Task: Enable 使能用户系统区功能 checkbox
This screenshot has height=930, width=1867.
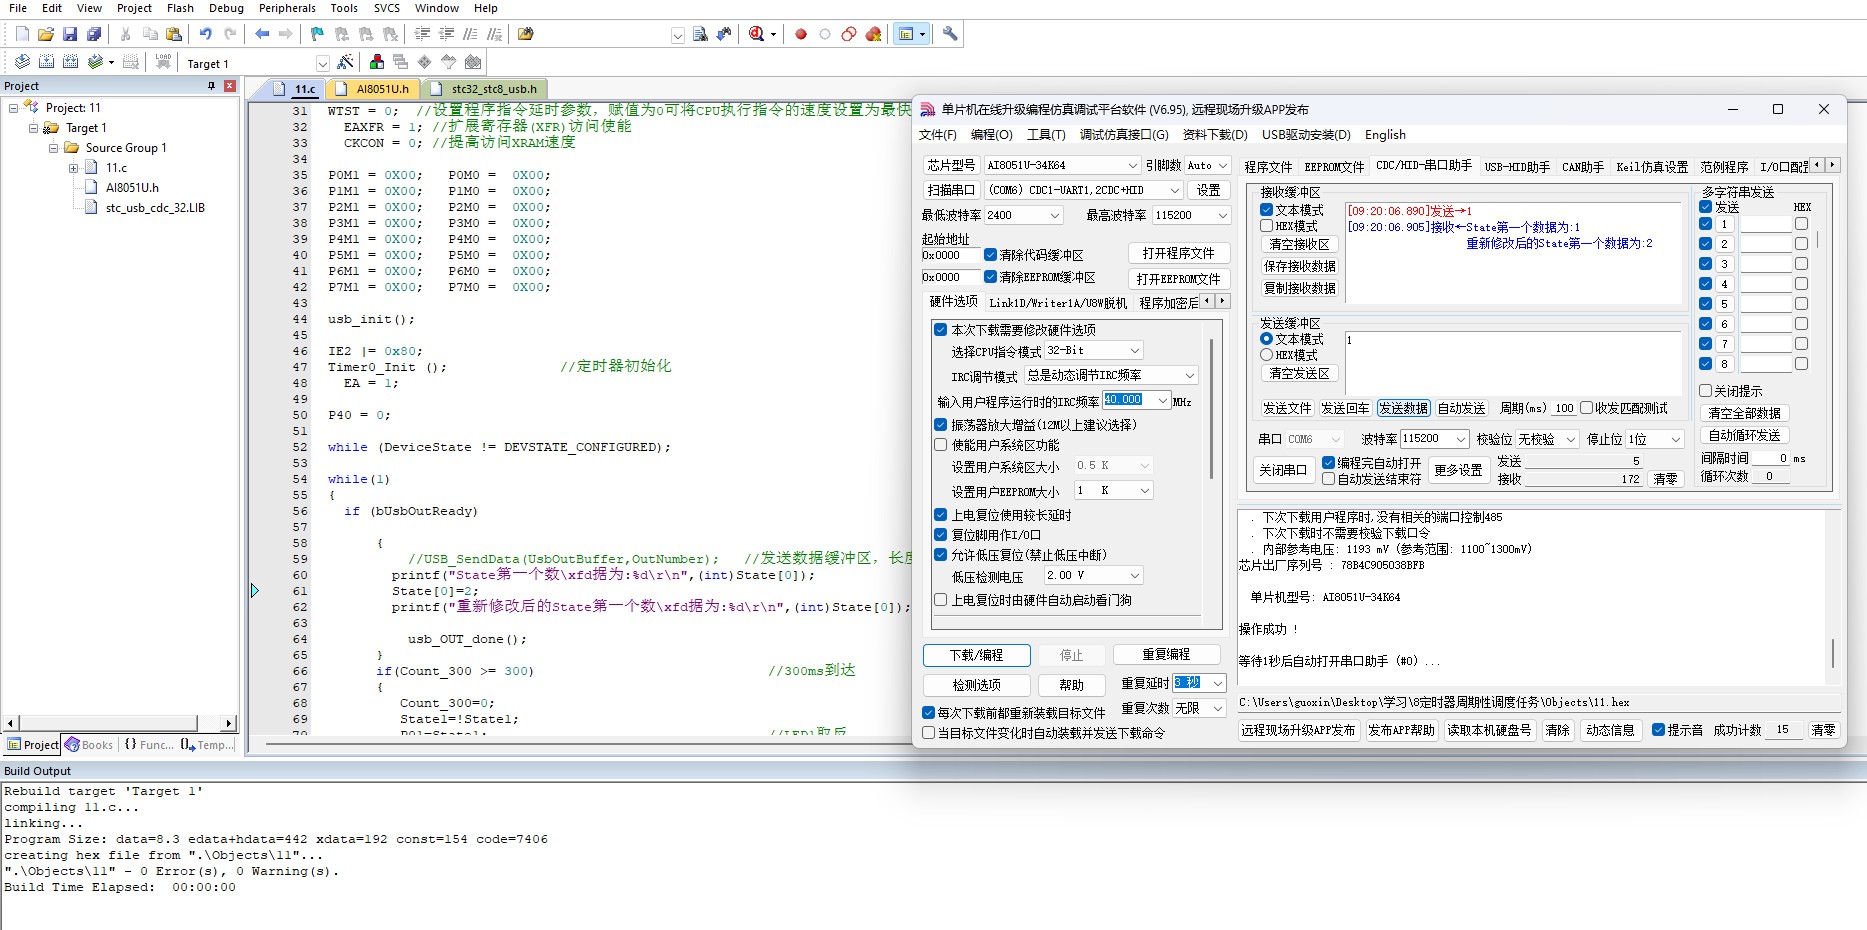Action: click(x=941, y=445)
